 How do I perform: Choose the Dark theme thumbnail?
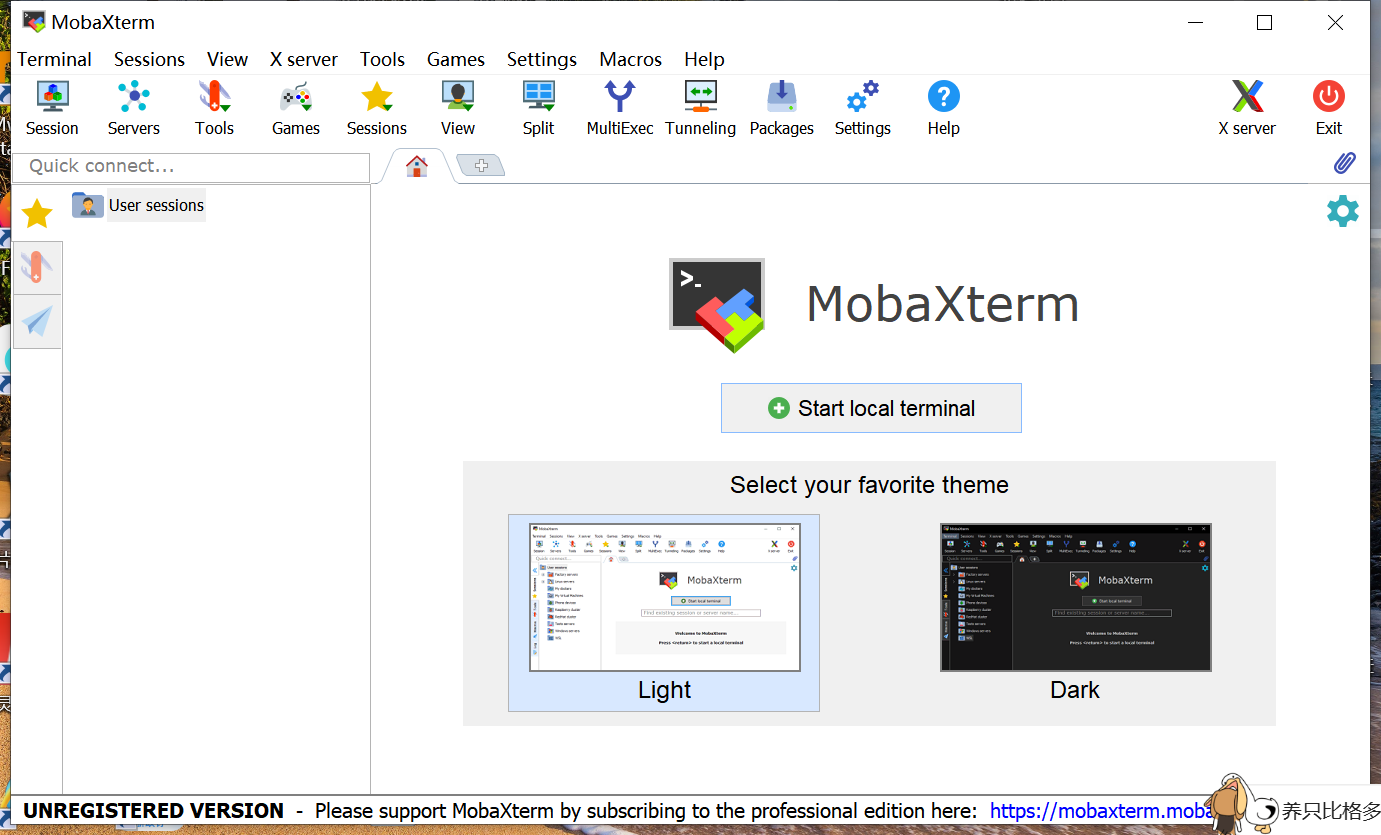click(1075, 597)
